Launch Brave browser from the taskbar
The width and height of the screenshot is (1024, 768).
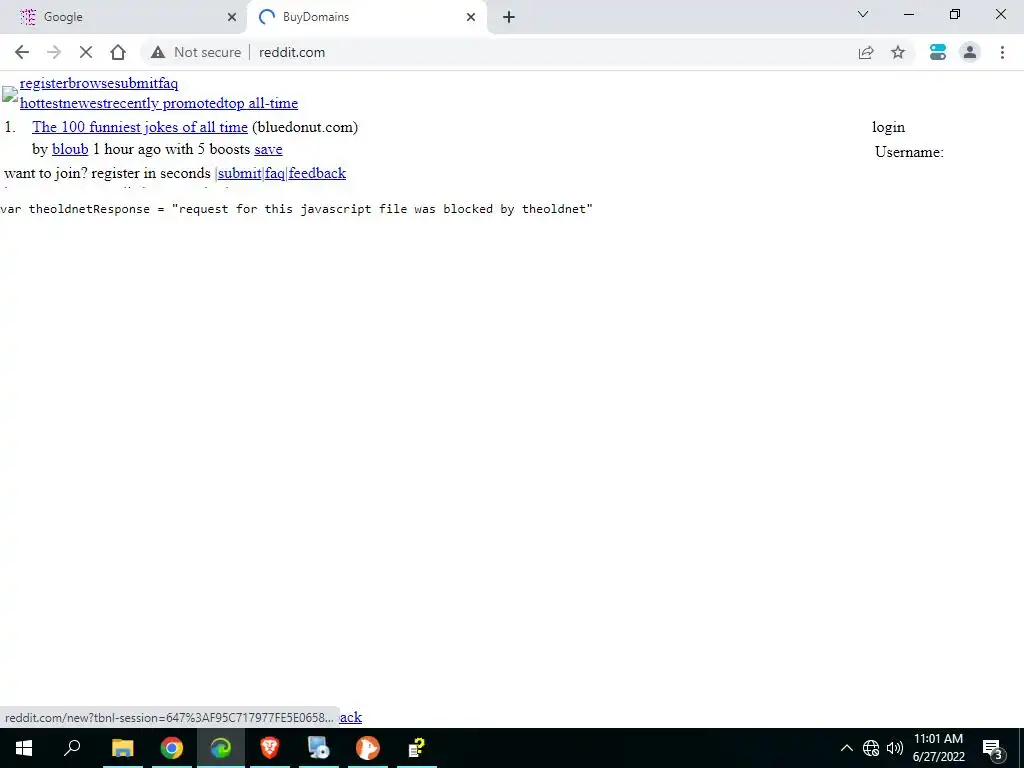(x=270, y=748)
